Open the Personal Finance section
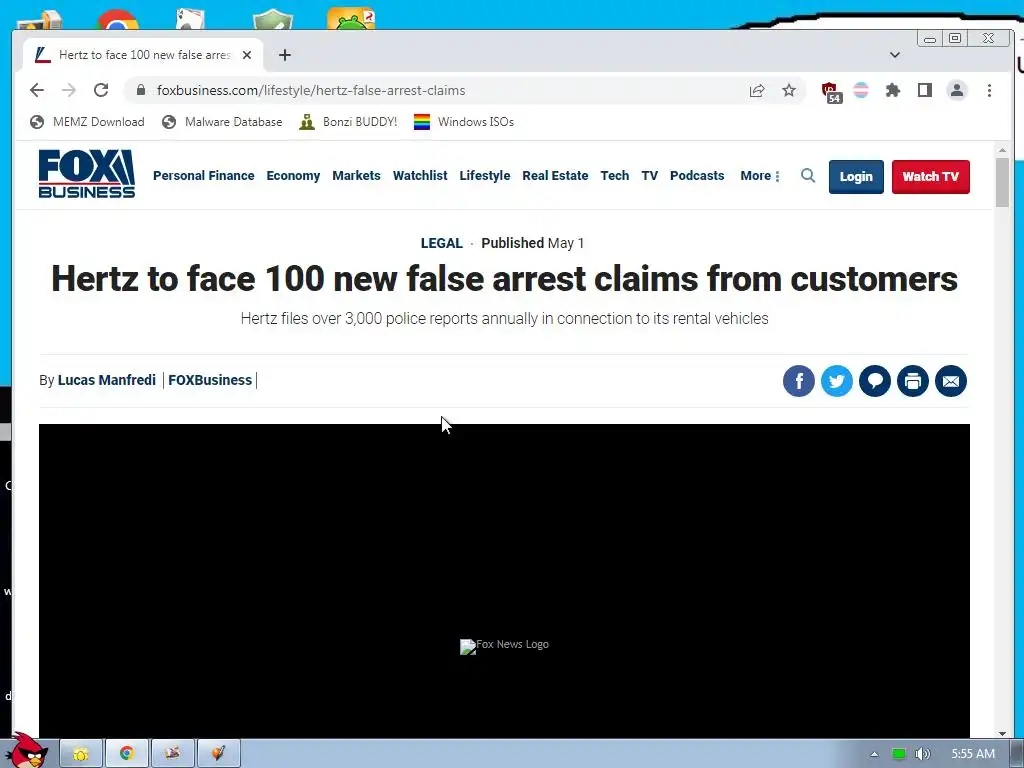This screenshot has height=768, width=1024. (204, 176)
